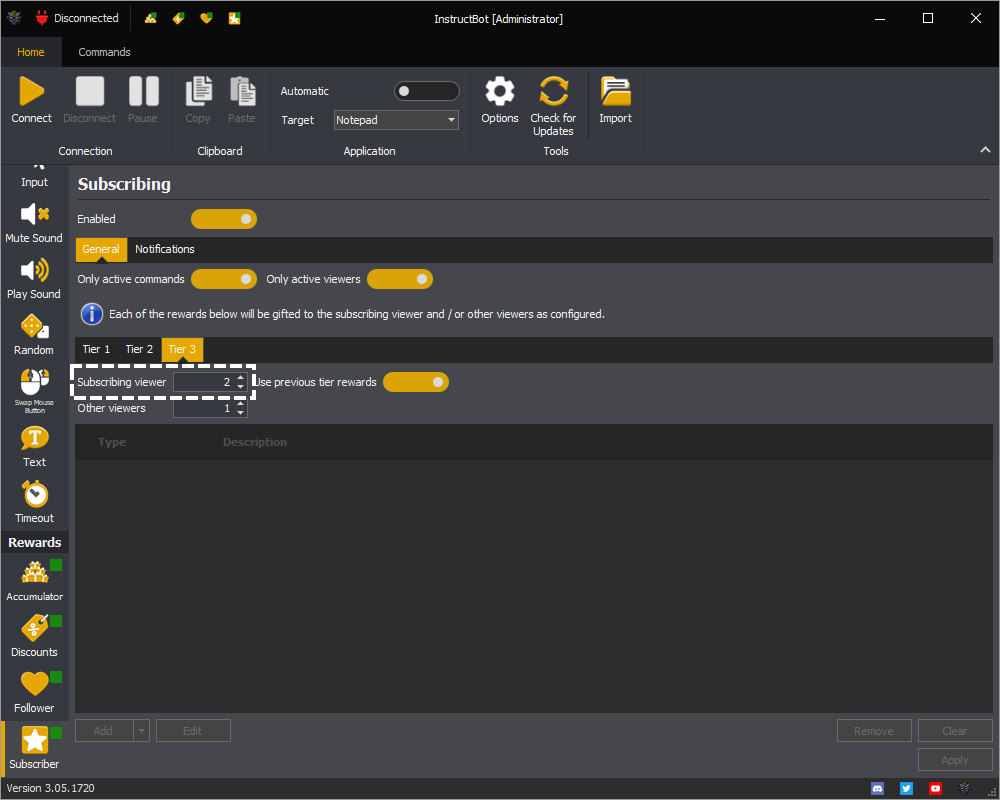Viewport: 1000px width, 800px height.
Task: Open the Follower heart icon
Action: tap(34, 684)
